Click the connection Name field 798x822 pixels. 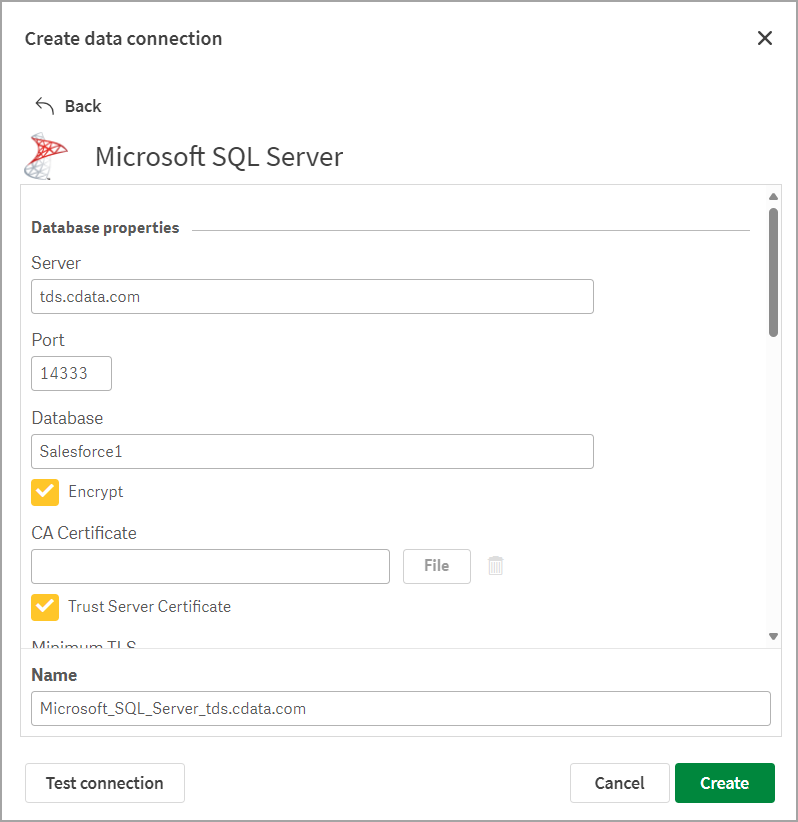pyautogui.click(x=400, y=708)
